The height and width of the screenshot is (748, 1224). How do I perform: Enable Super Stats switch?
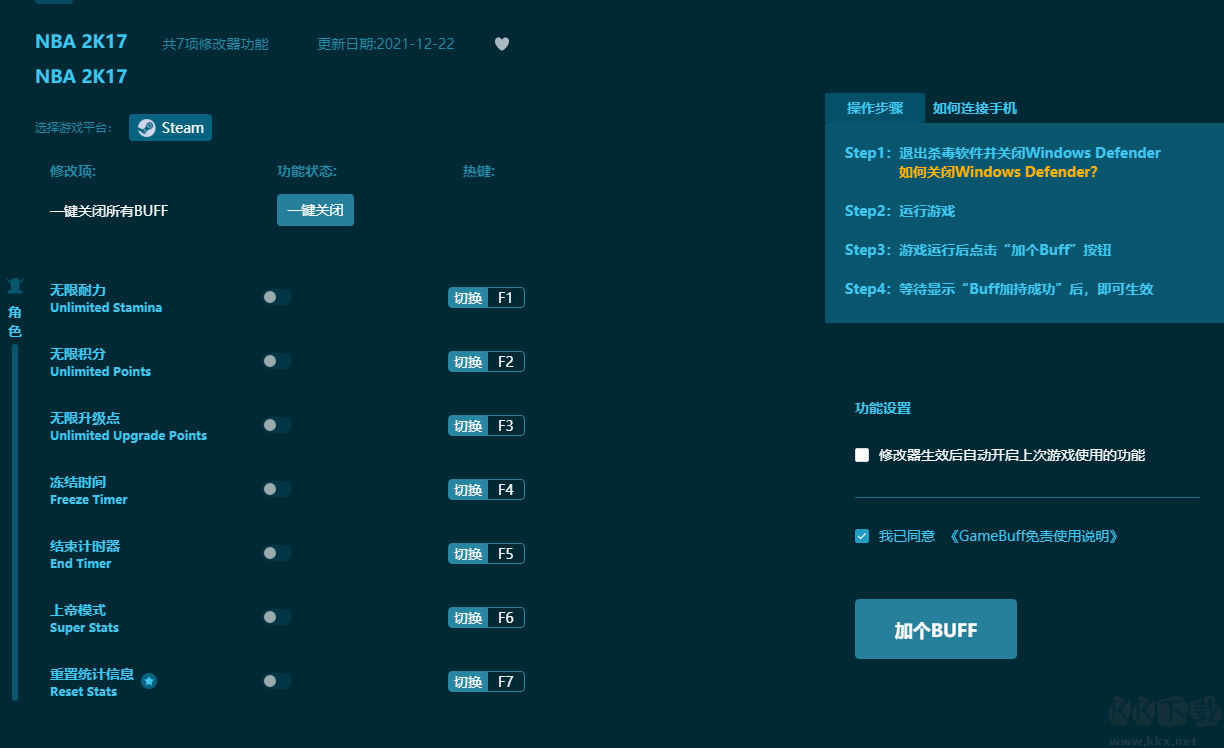277,617
